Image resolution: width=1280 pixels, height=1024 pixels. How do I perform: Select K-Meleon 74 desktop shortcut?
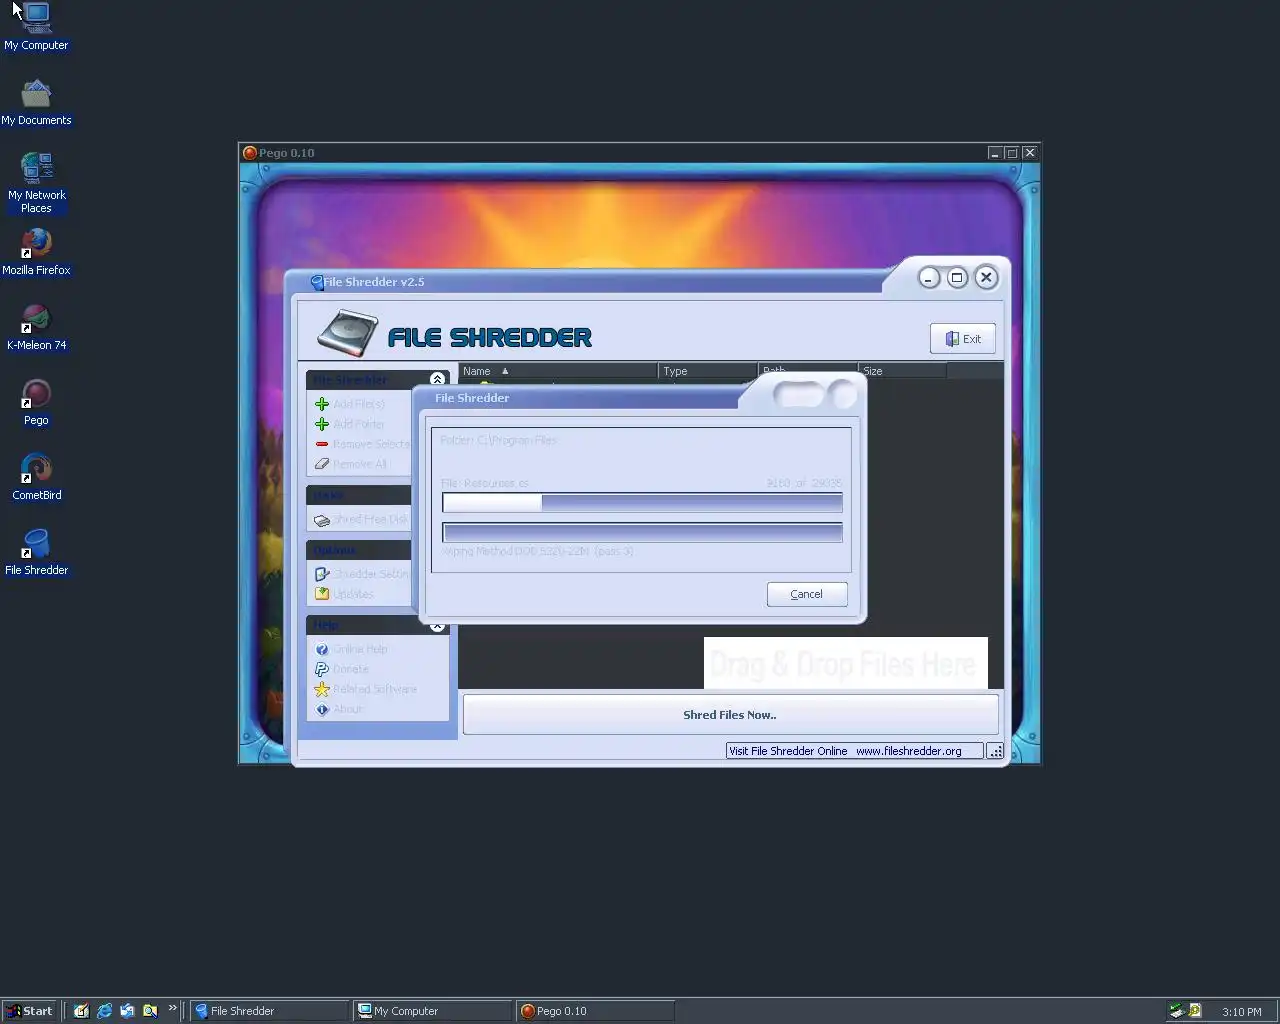point(36,327)
